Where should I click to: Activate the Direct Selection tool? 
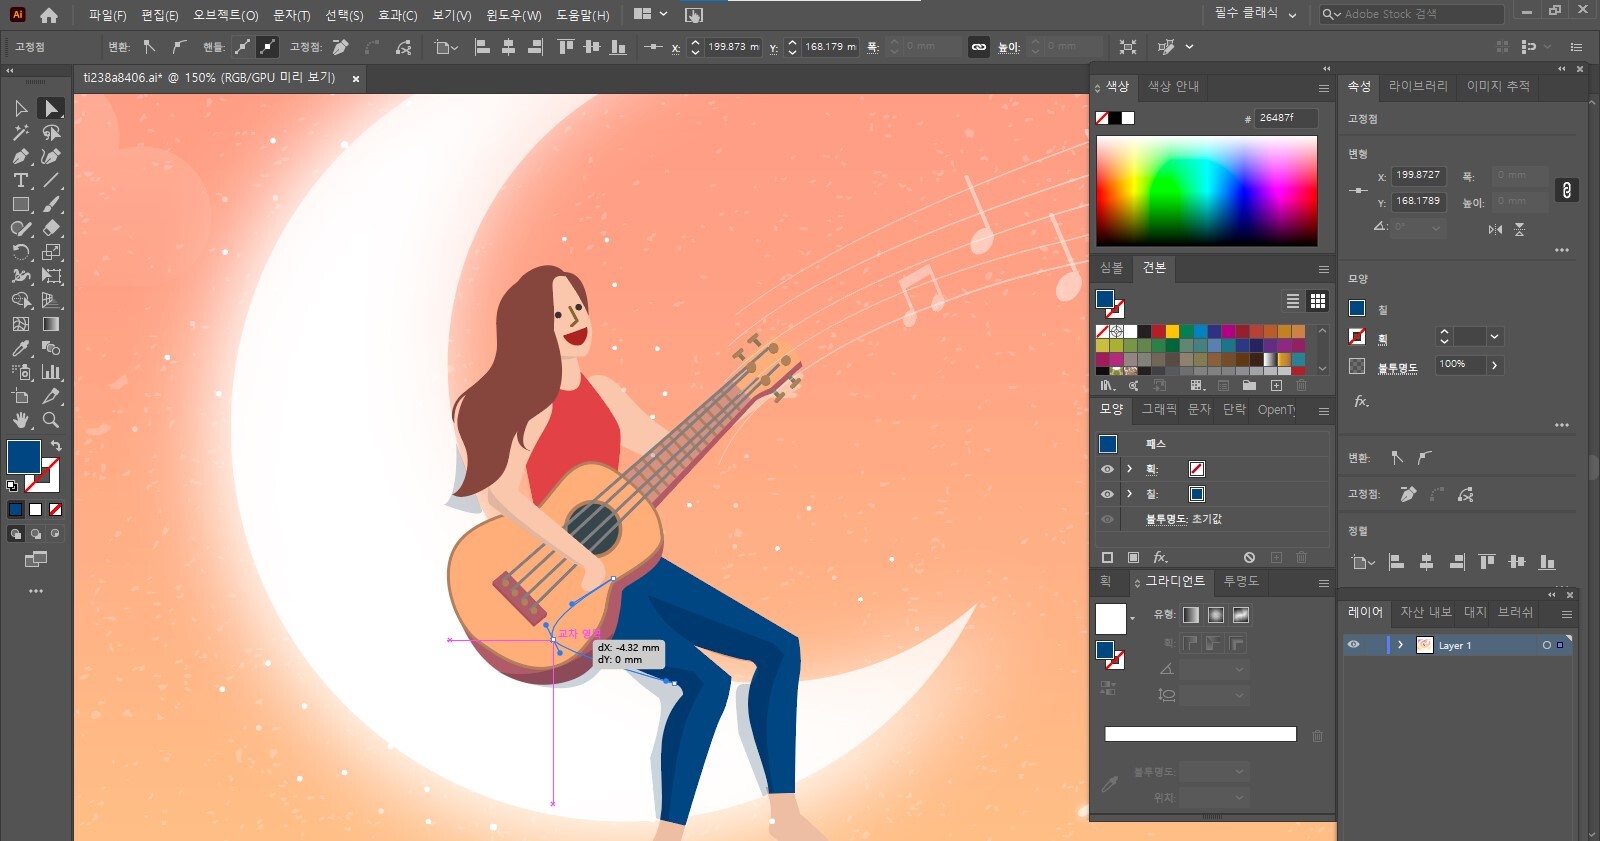pyautogui.click(x=51, y=108)
